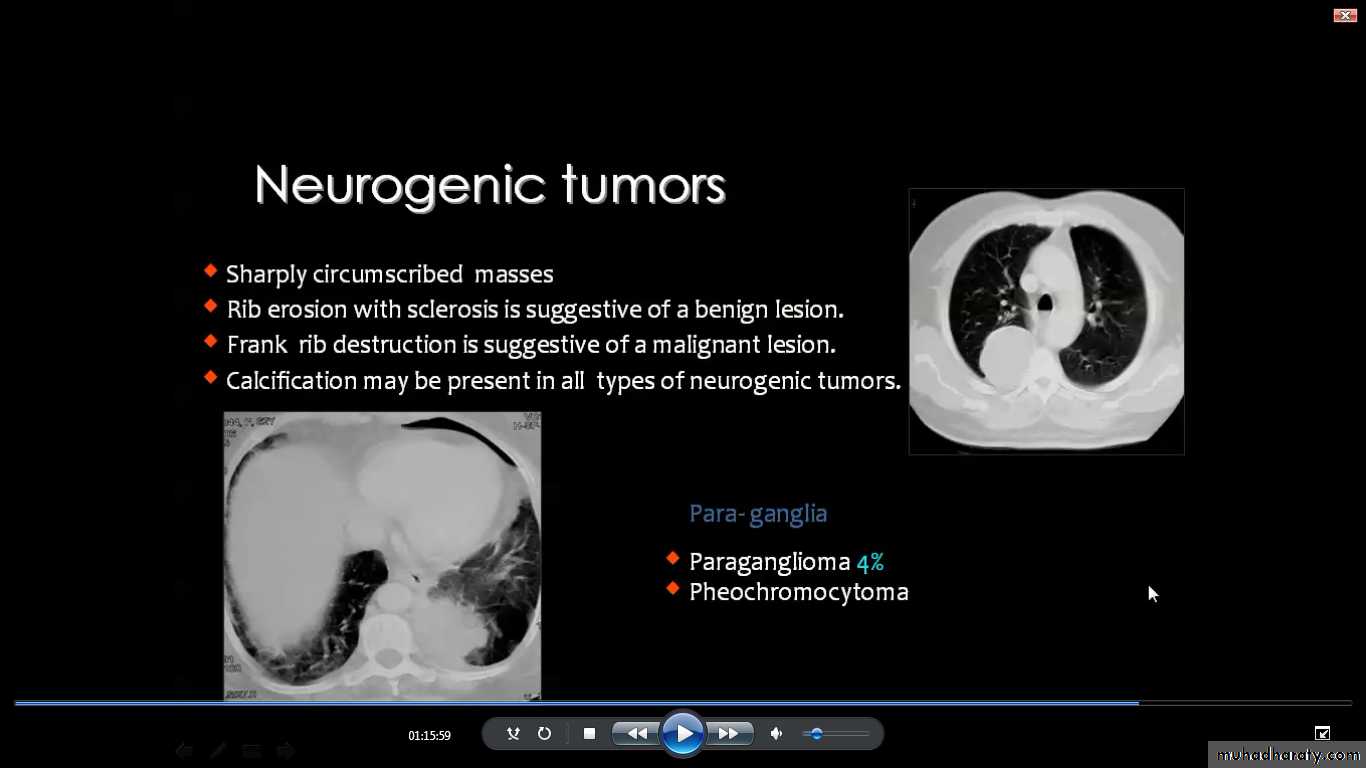Image resolution: width=1366 pixels, height=768 pixels.
Task: Click the faint slideshow forward arrow icon
Action: 286,750
